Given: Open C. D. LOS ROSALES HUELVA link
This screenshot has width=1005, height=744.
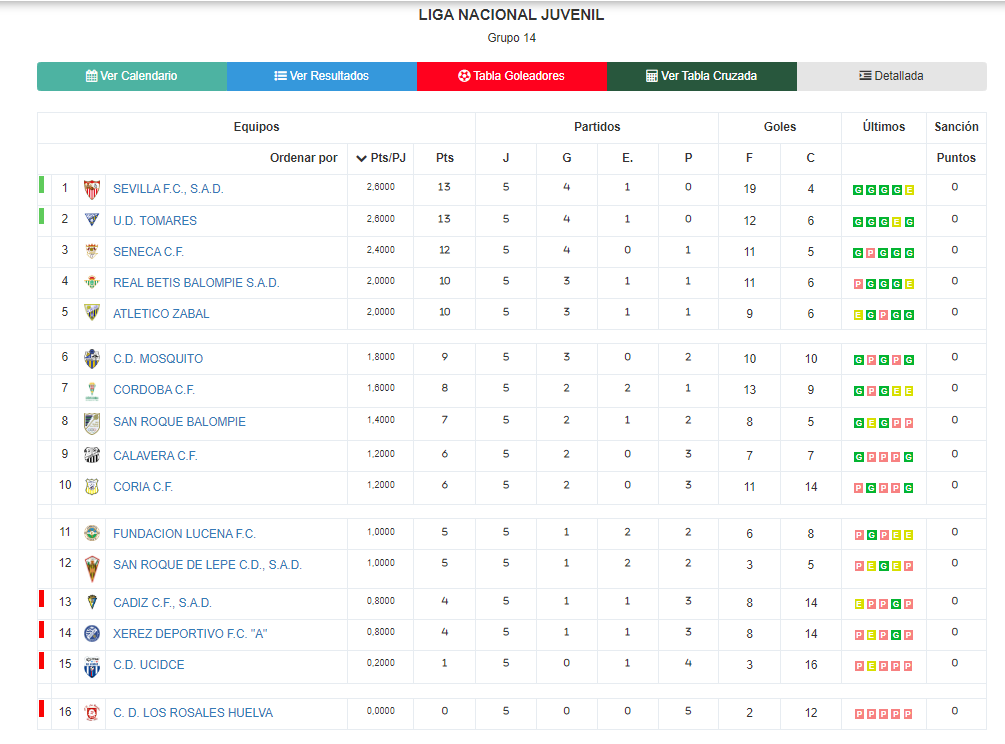Looking at the screenshot, I should click(x=193, y=713).
